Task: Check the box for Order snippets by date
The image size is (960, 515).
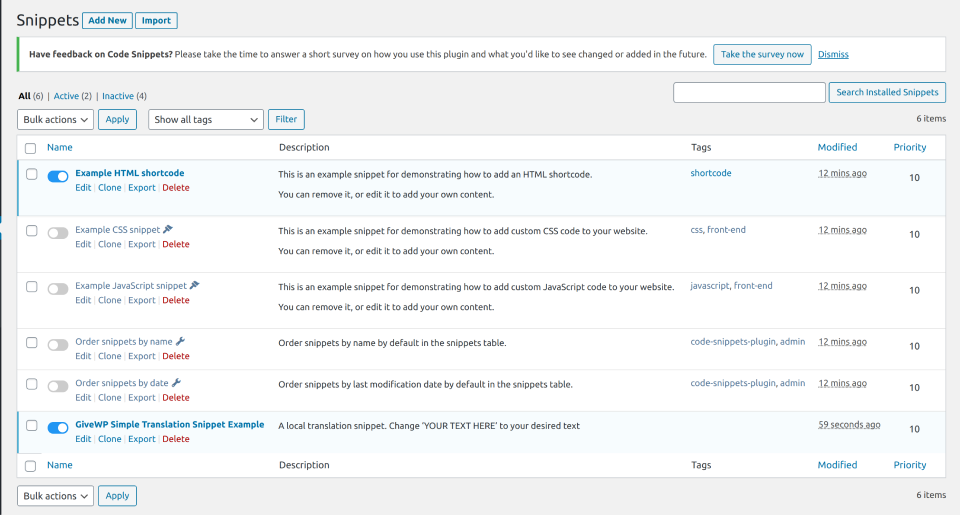Action: (32, 384)
